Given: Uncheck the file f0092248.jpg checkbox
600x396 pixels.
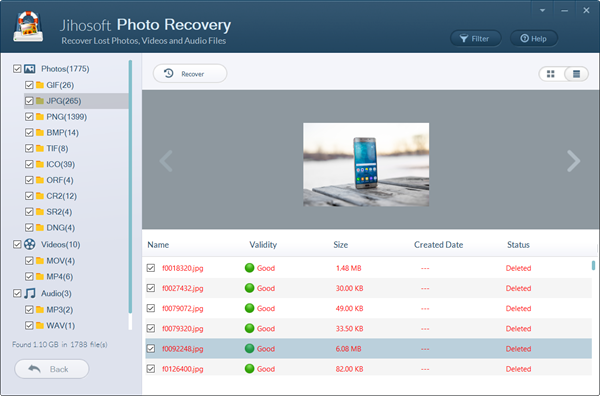Looking at the screenshot, I should click(x=151, y=349).
